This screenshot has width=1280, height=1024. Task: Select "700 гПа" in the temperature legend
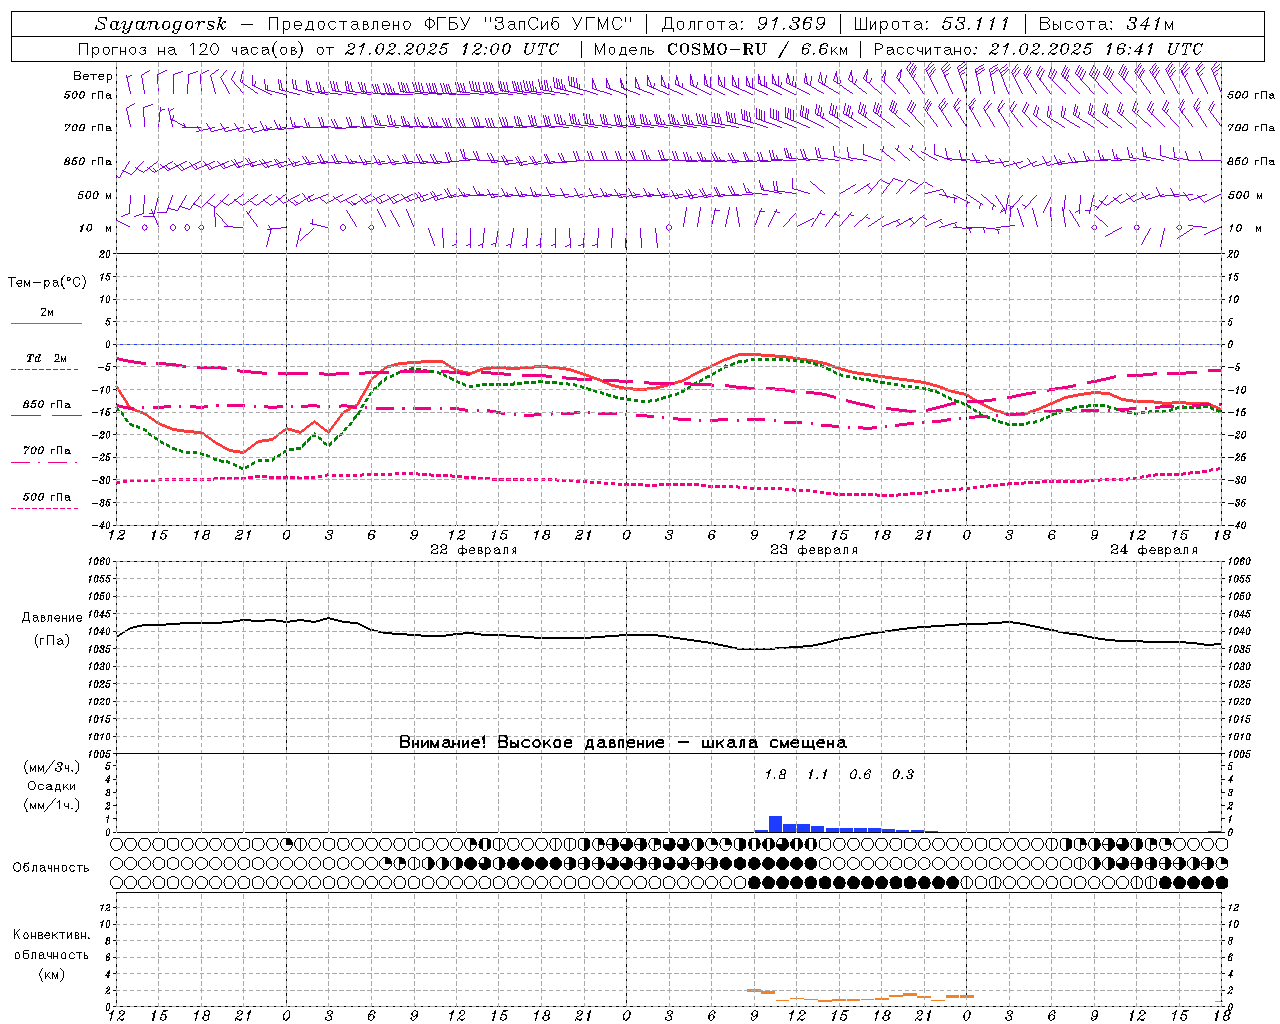(47, 451)
